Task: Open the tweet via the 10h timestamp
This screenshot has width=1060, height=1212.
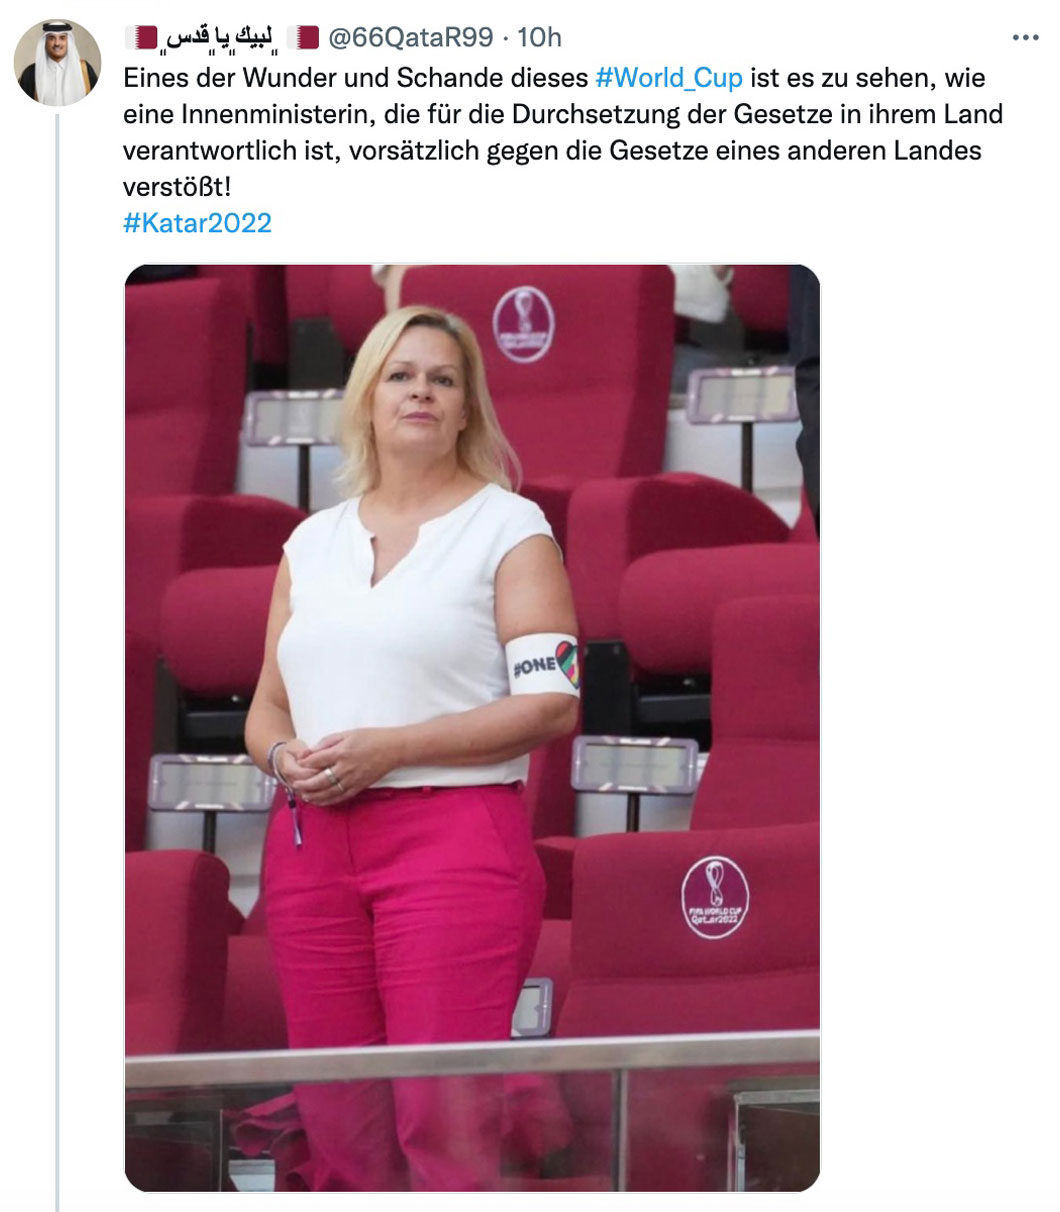Action: 540,37
